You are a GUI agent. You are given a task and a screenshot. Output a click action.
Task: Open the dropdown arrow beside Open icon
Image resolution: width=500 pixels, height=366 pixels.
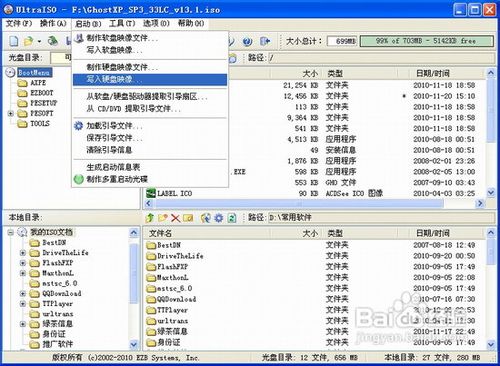39,41
